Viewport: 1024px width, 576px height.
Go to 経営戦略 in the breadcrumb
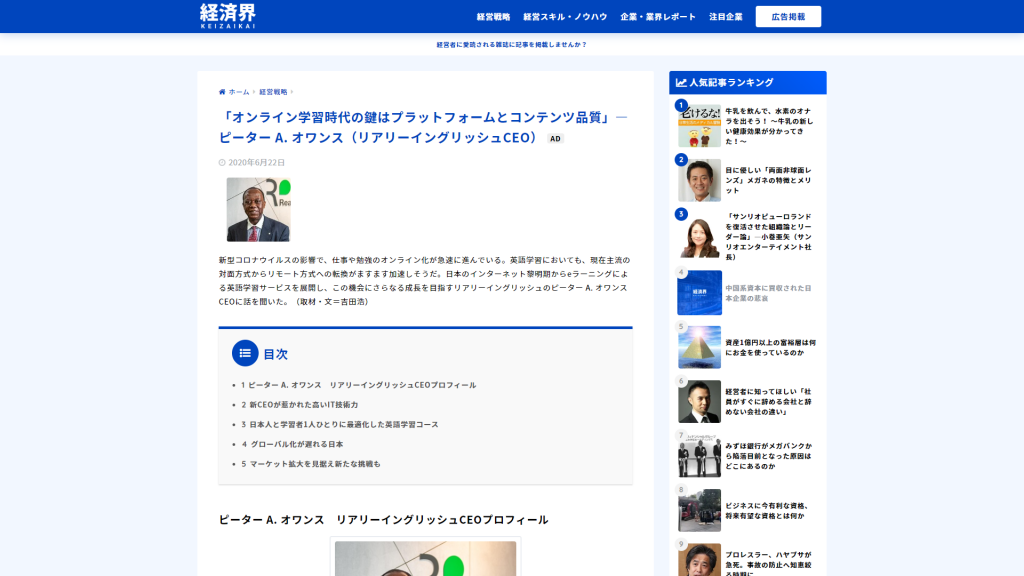point(273,92)
